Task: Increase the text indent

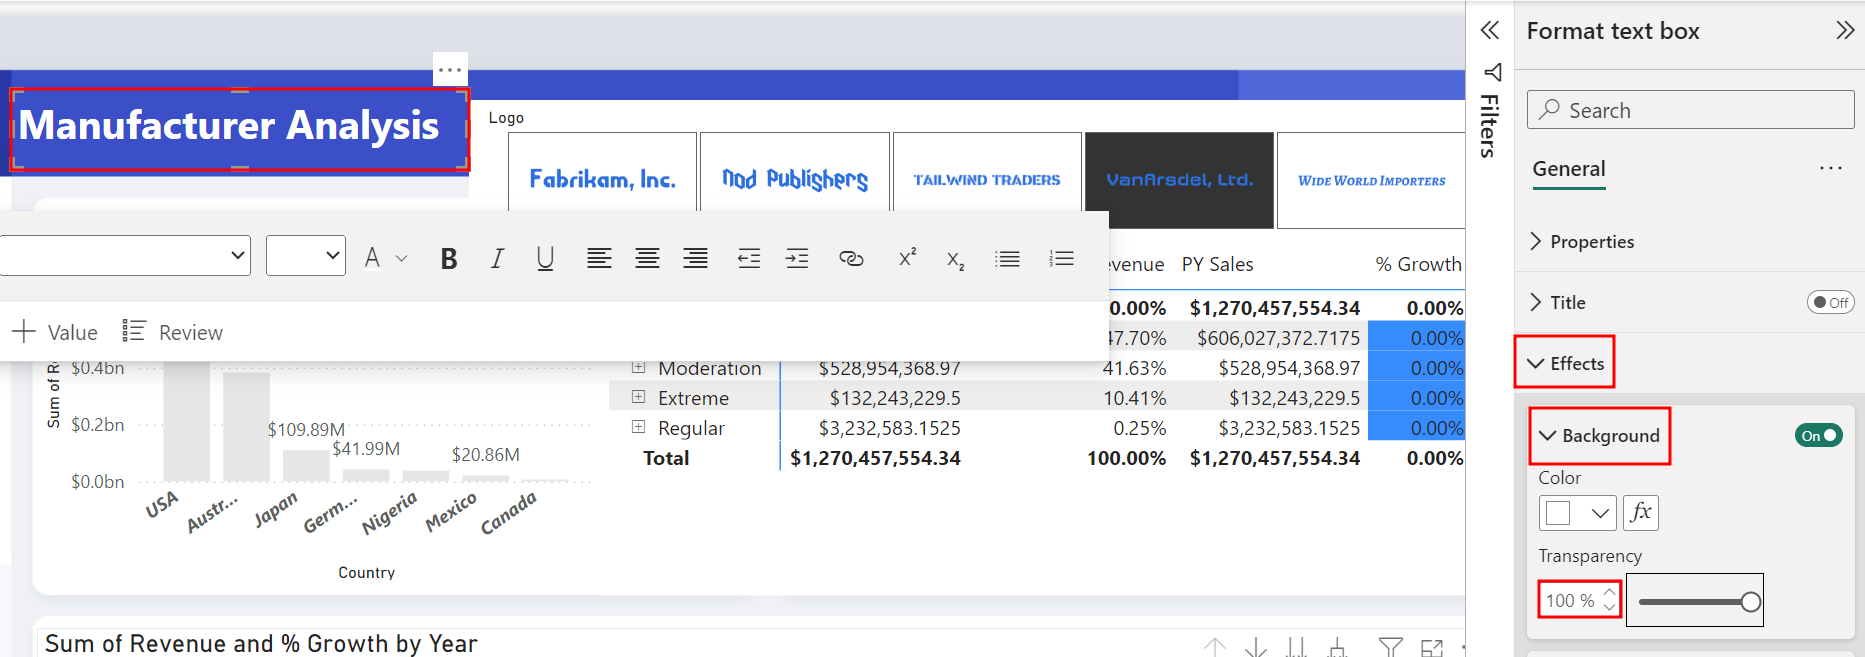Action: tap(797, 259)
